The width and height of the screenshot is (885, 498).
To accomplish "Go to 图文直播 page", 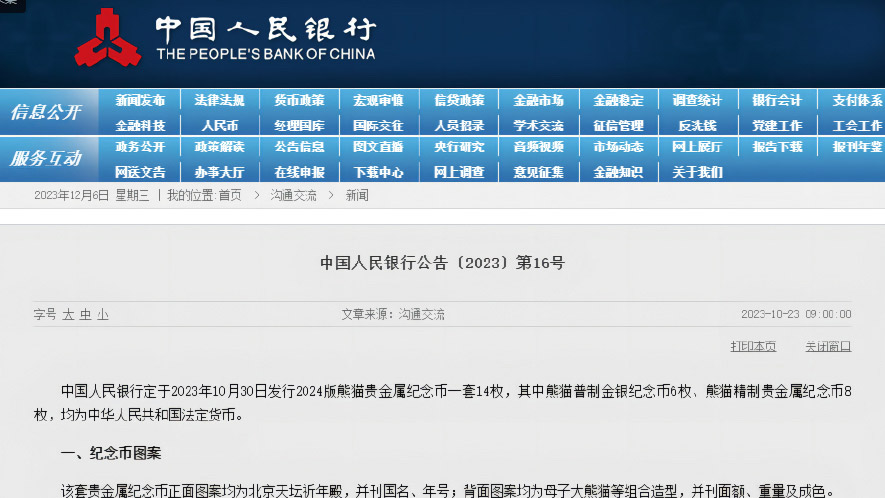I will (x=378, y=147).
